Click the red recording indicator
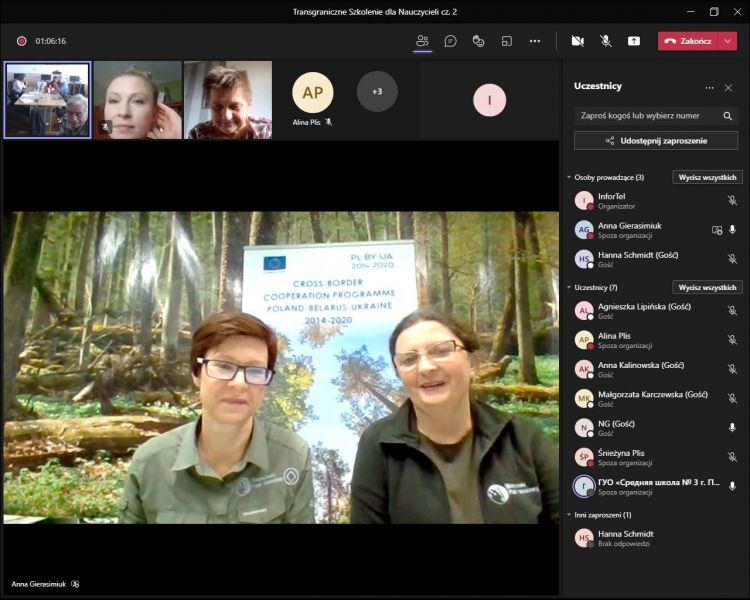The width and height of the screenshot is (750, 600). (x=21, y=41)
